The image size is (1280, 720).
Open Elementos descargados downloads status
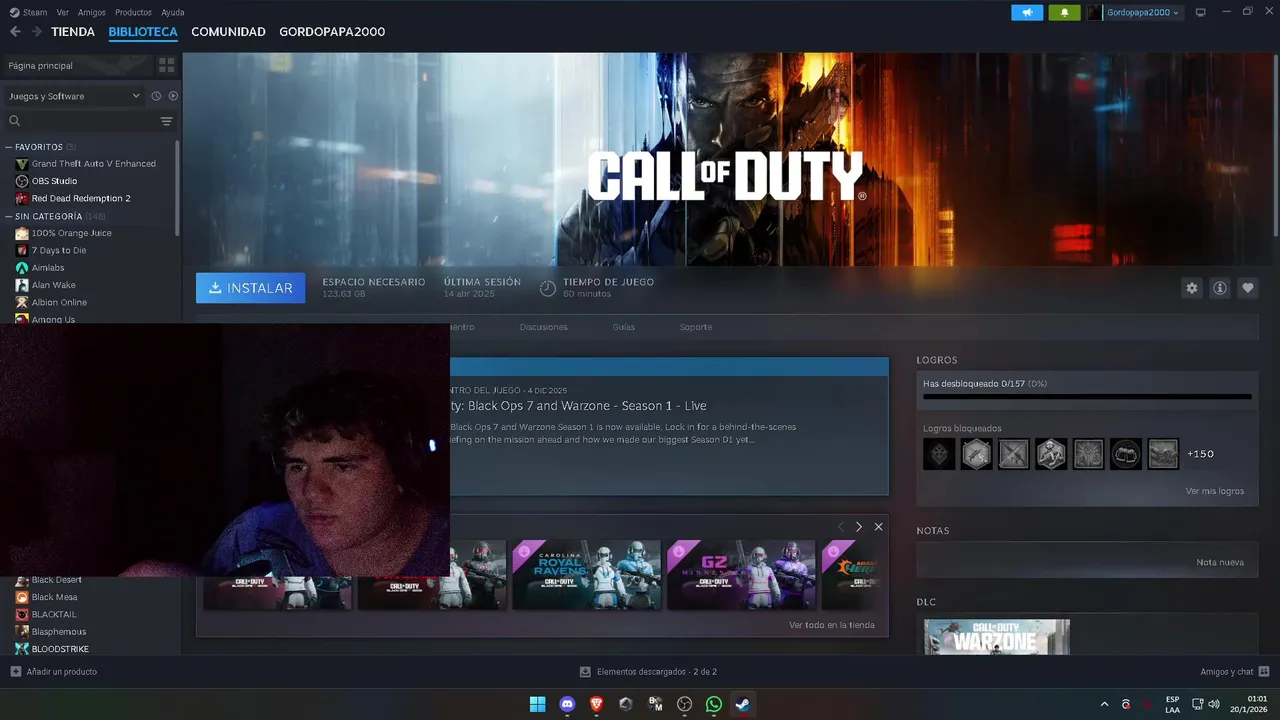[x=648, y=672]
